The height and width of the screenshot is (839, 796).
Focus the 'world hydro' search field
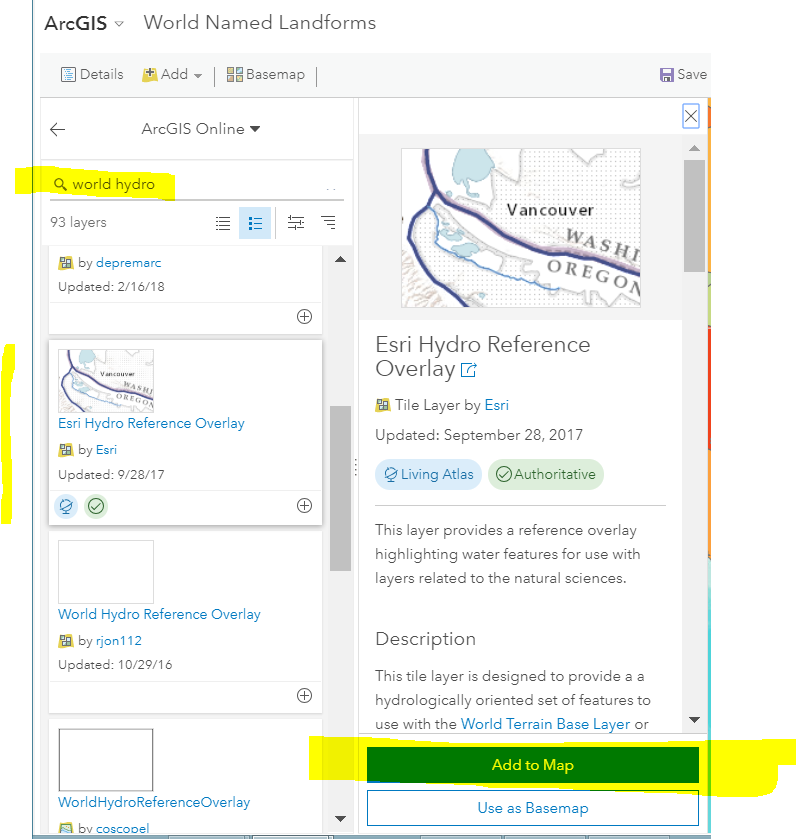[x=197, y=185]
